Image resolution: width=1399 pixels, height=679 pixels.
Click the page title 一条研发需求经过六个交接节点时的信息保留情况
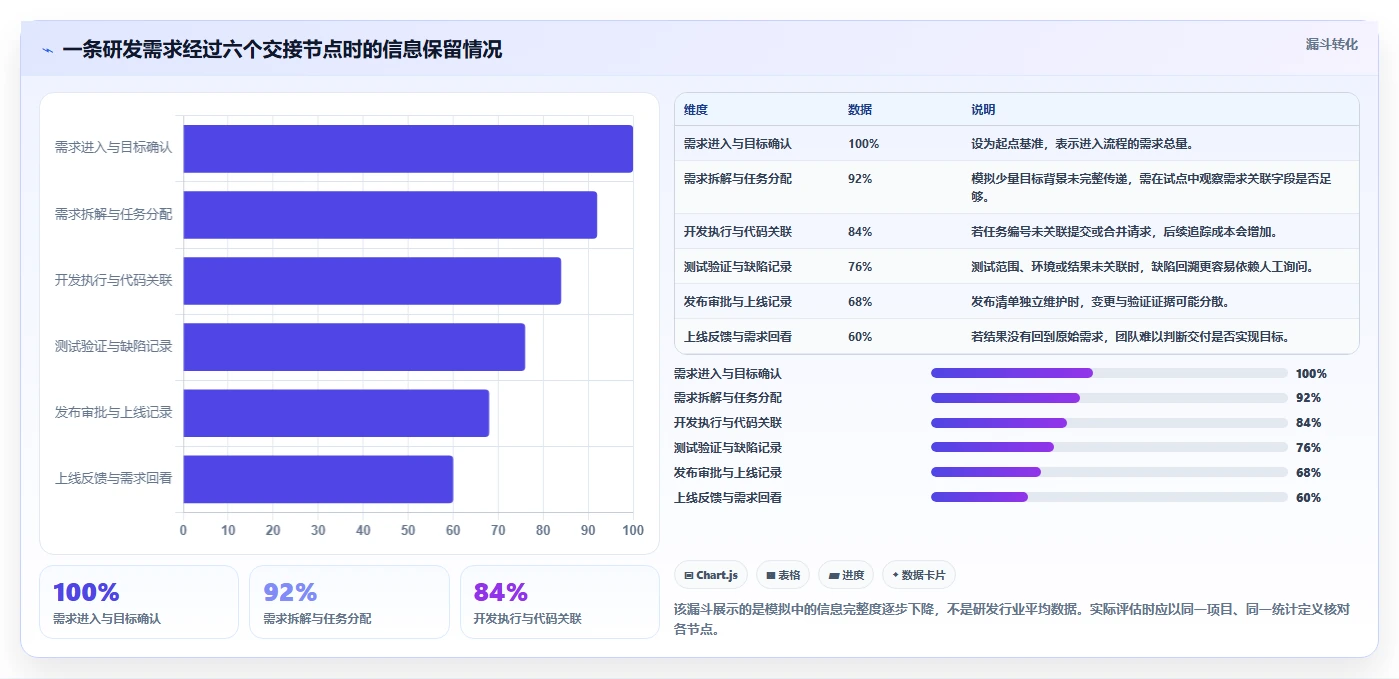click(x=282, y=50)
